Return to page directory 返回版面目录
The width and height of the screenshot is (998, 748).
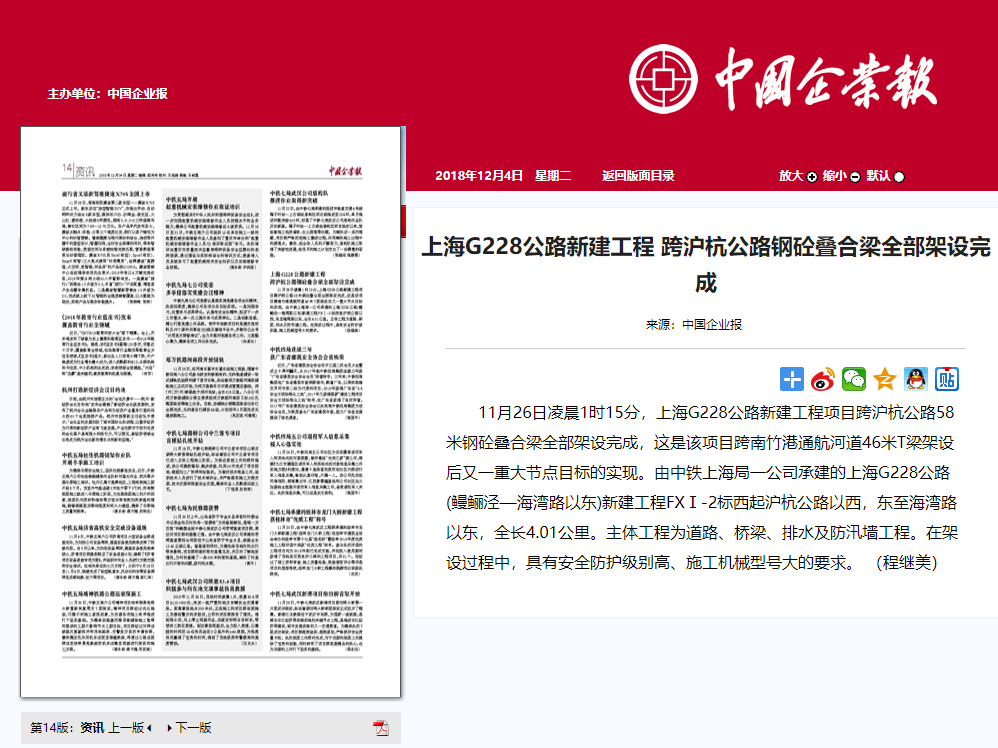pos(638,176)
